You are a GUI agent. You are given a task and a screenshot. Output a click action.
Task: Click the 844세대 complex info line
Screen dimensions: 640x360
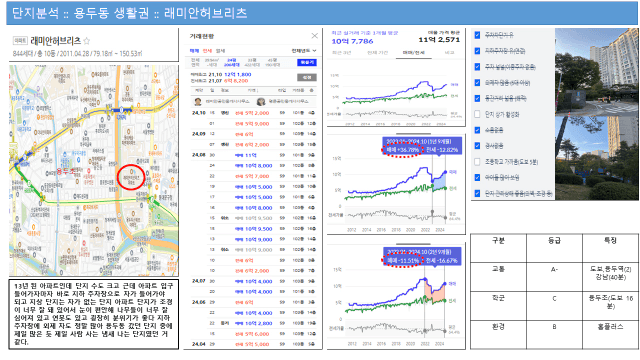(78, 53)
